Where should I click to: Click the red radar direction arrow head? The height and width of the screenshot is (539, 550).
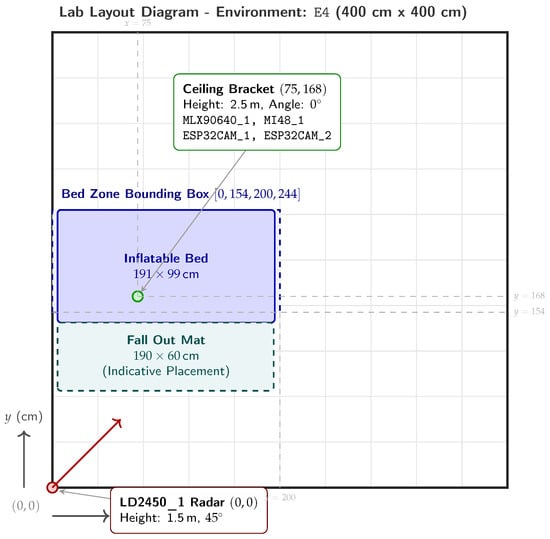tap(118, 422)
